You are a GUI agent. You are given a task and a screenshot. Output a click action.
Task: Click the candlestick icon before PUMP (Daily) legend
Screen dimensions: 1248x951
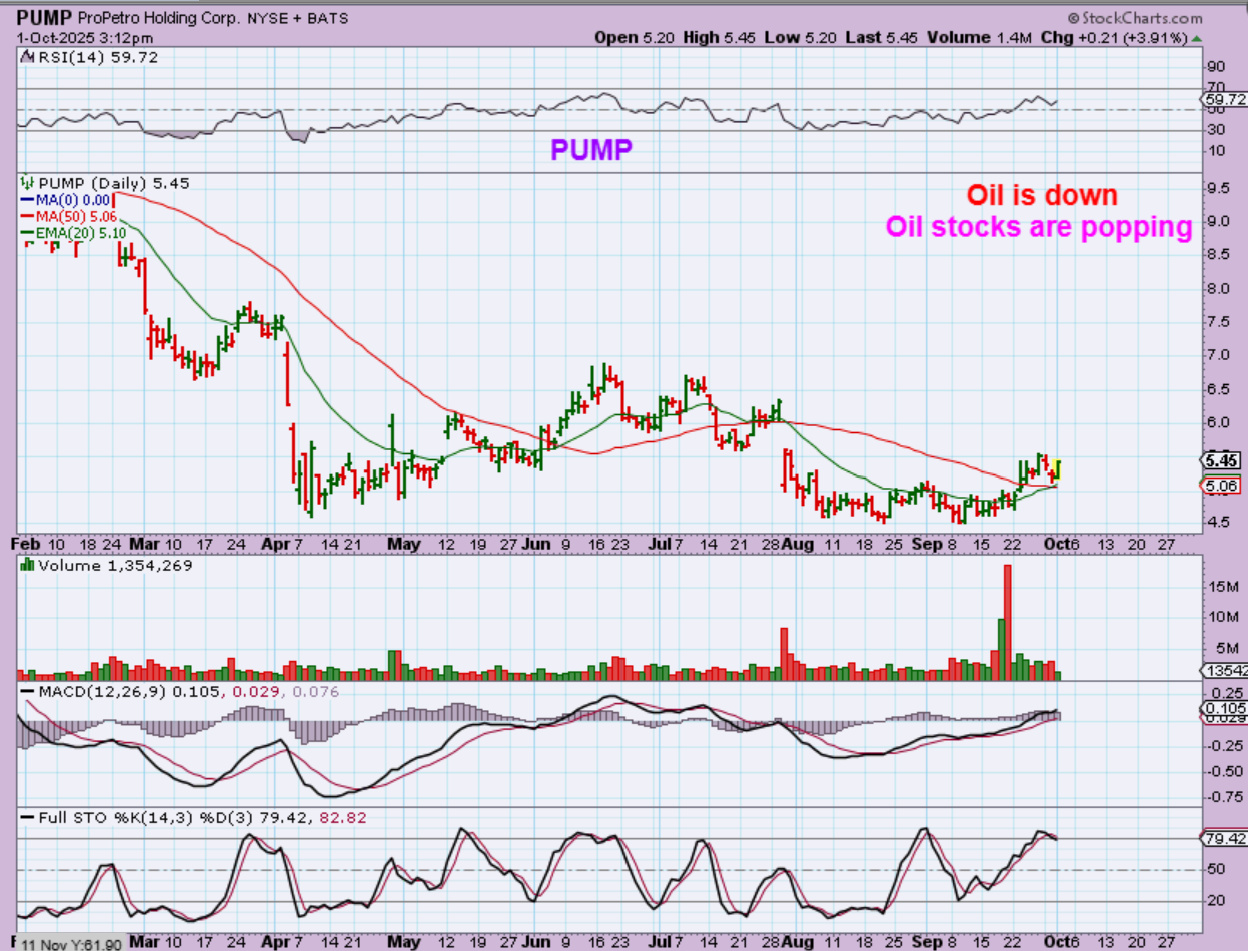27,183
